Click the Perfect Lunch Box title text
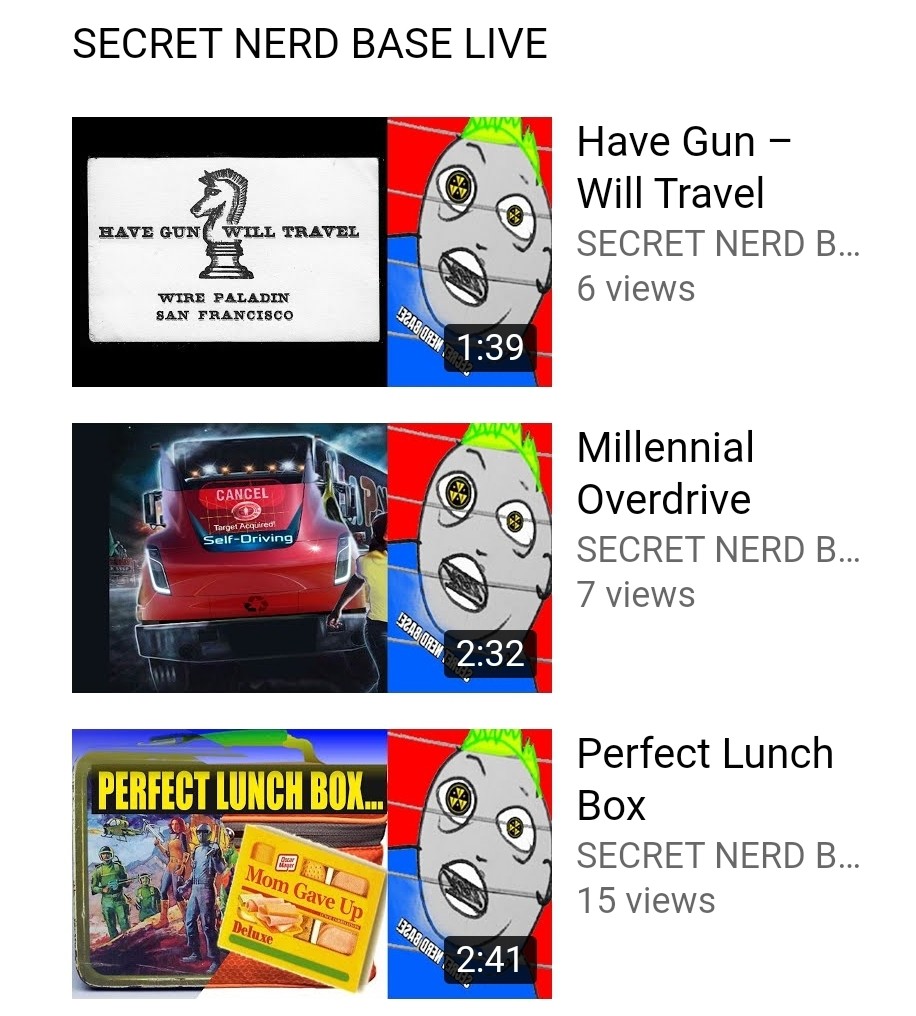 705,779
